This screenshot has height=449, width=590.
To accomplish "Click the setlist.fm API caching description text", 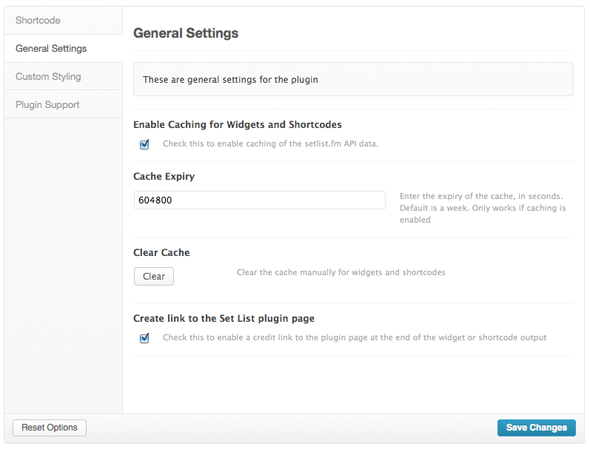I will coord(271,144).
